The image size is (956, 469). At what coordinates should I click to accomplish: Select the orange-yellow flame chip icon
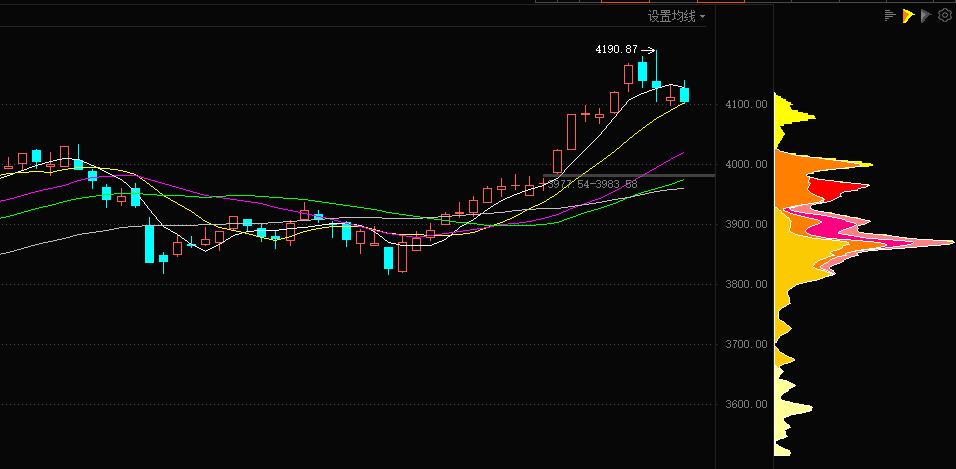(908, 16)
